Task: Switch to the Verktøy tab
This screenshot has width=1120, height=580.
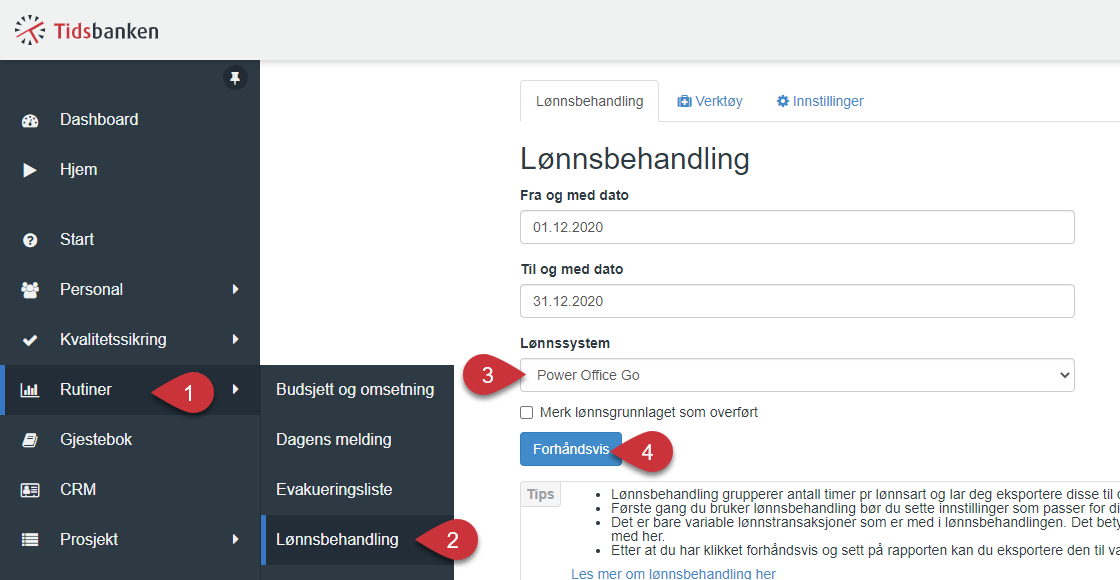Action: (x=710, y=101)
